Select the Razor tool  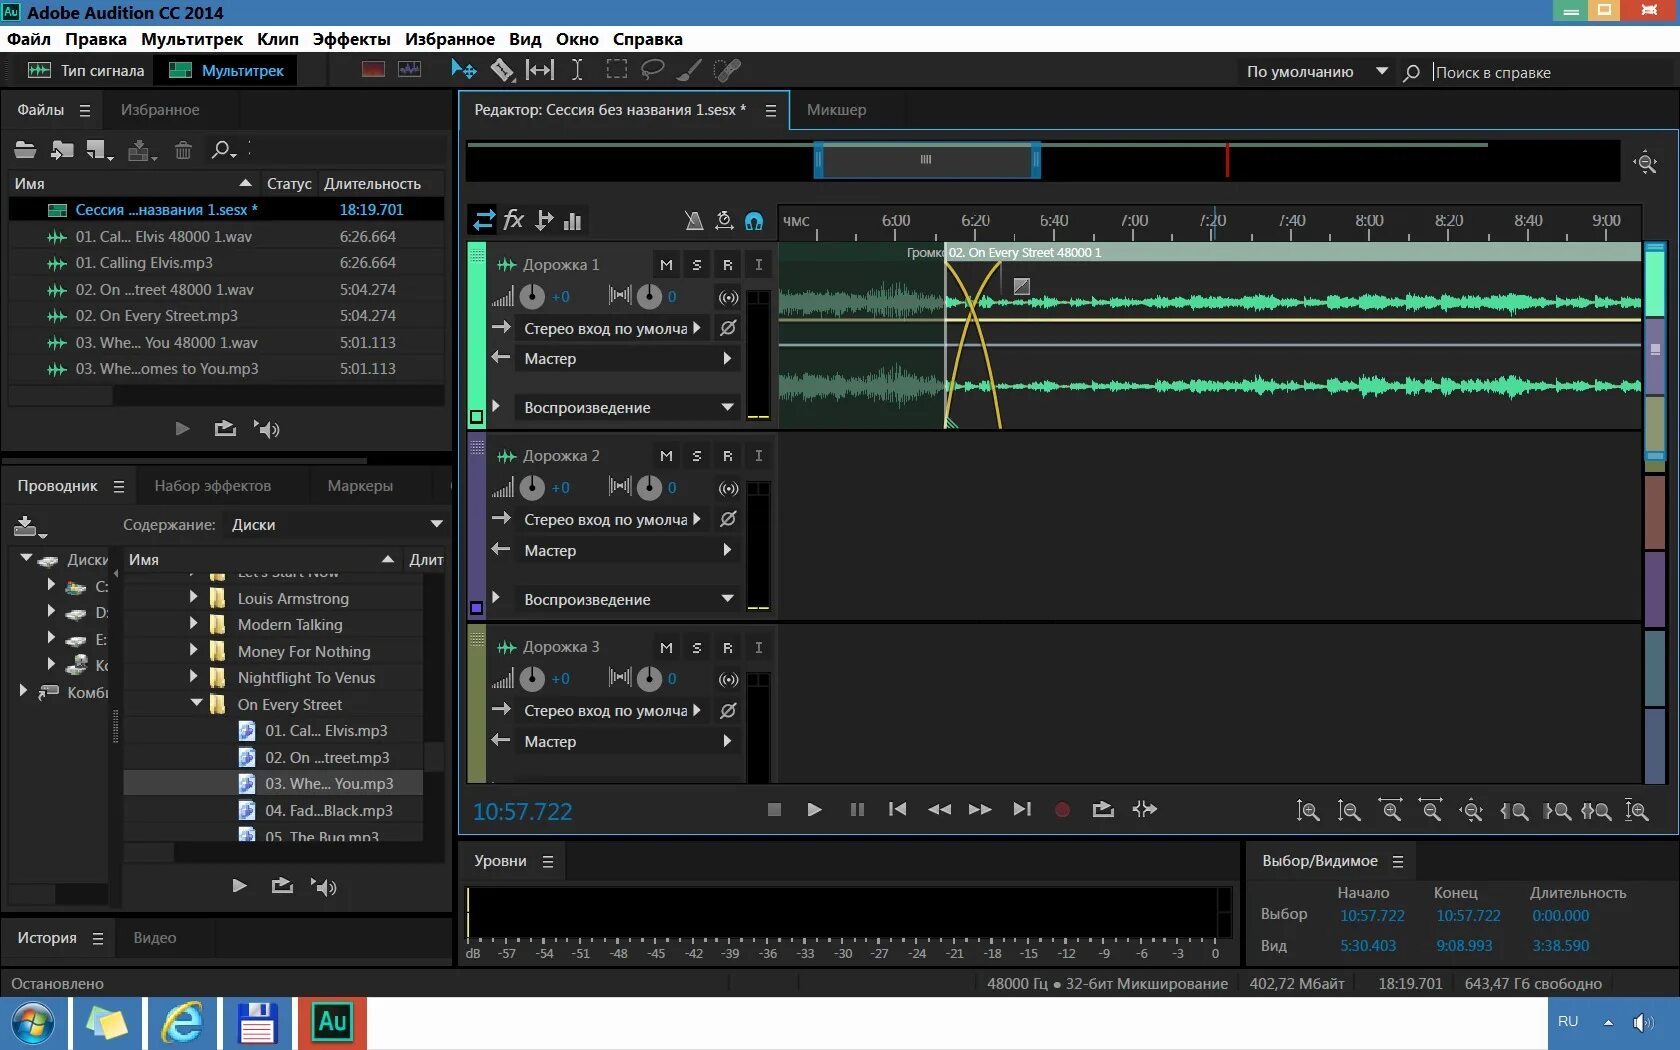point(502,70)
